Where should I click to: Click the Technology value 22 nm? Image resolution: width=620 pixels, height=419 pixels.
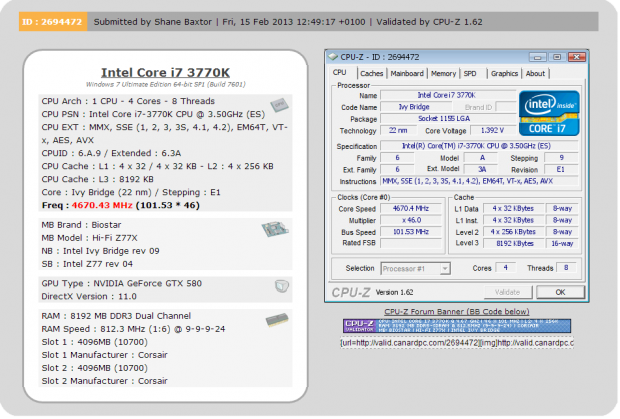click(x=398, y=130)
